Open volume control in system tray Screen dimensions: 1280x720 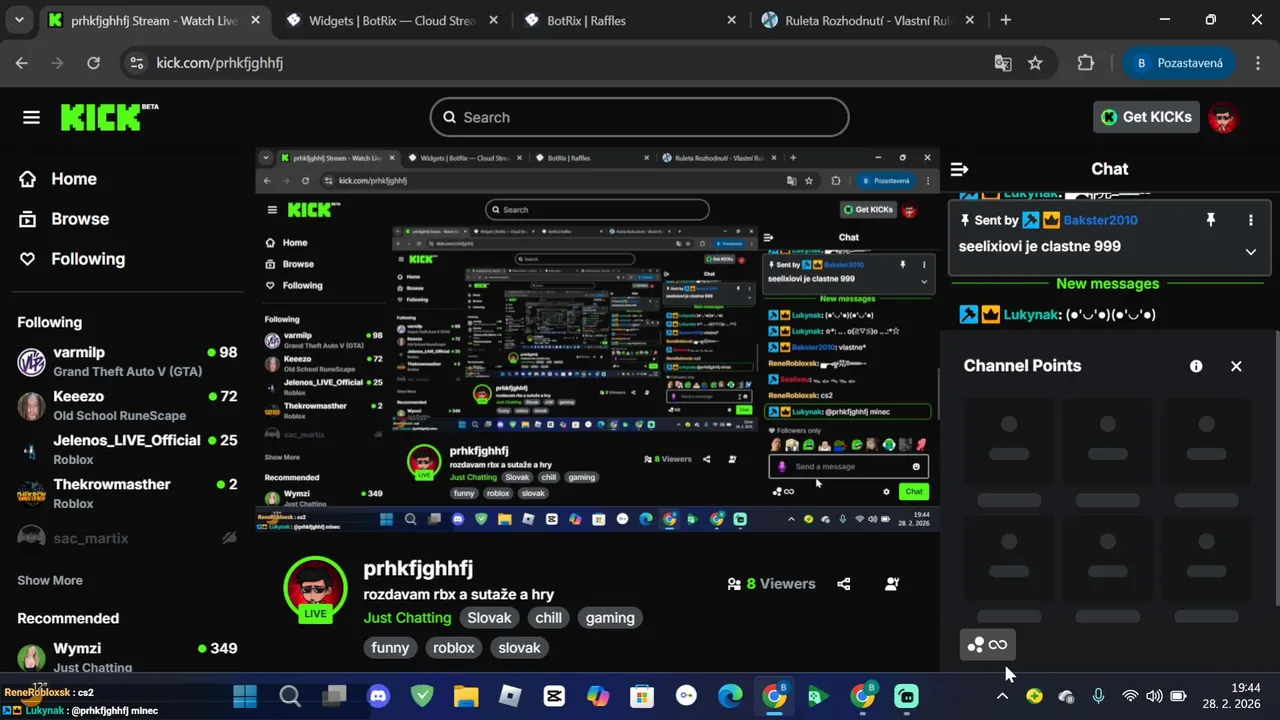(x=1154, y=696)
